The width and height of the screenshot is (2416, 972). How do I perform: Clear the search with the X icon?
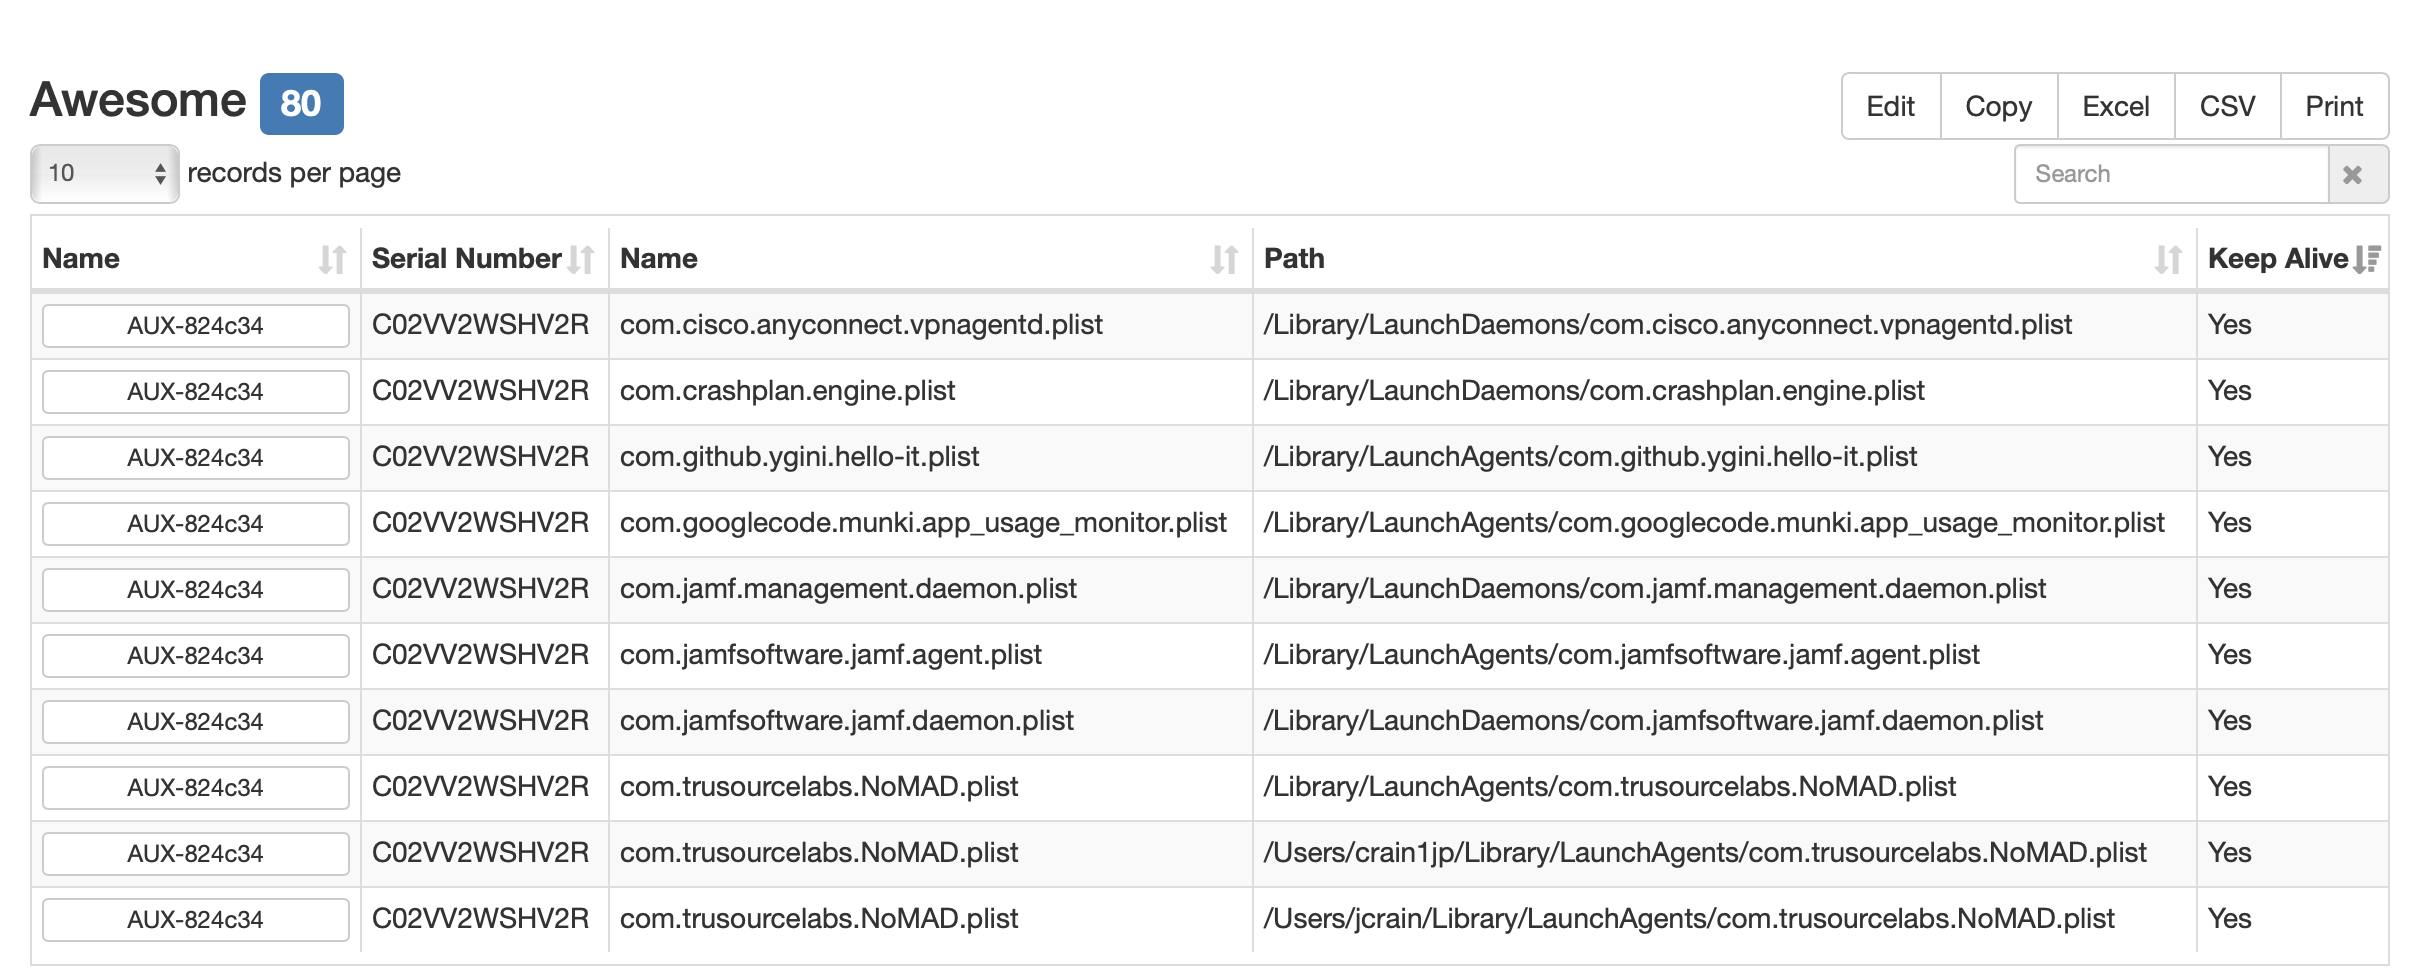(x=2353, y=175)
